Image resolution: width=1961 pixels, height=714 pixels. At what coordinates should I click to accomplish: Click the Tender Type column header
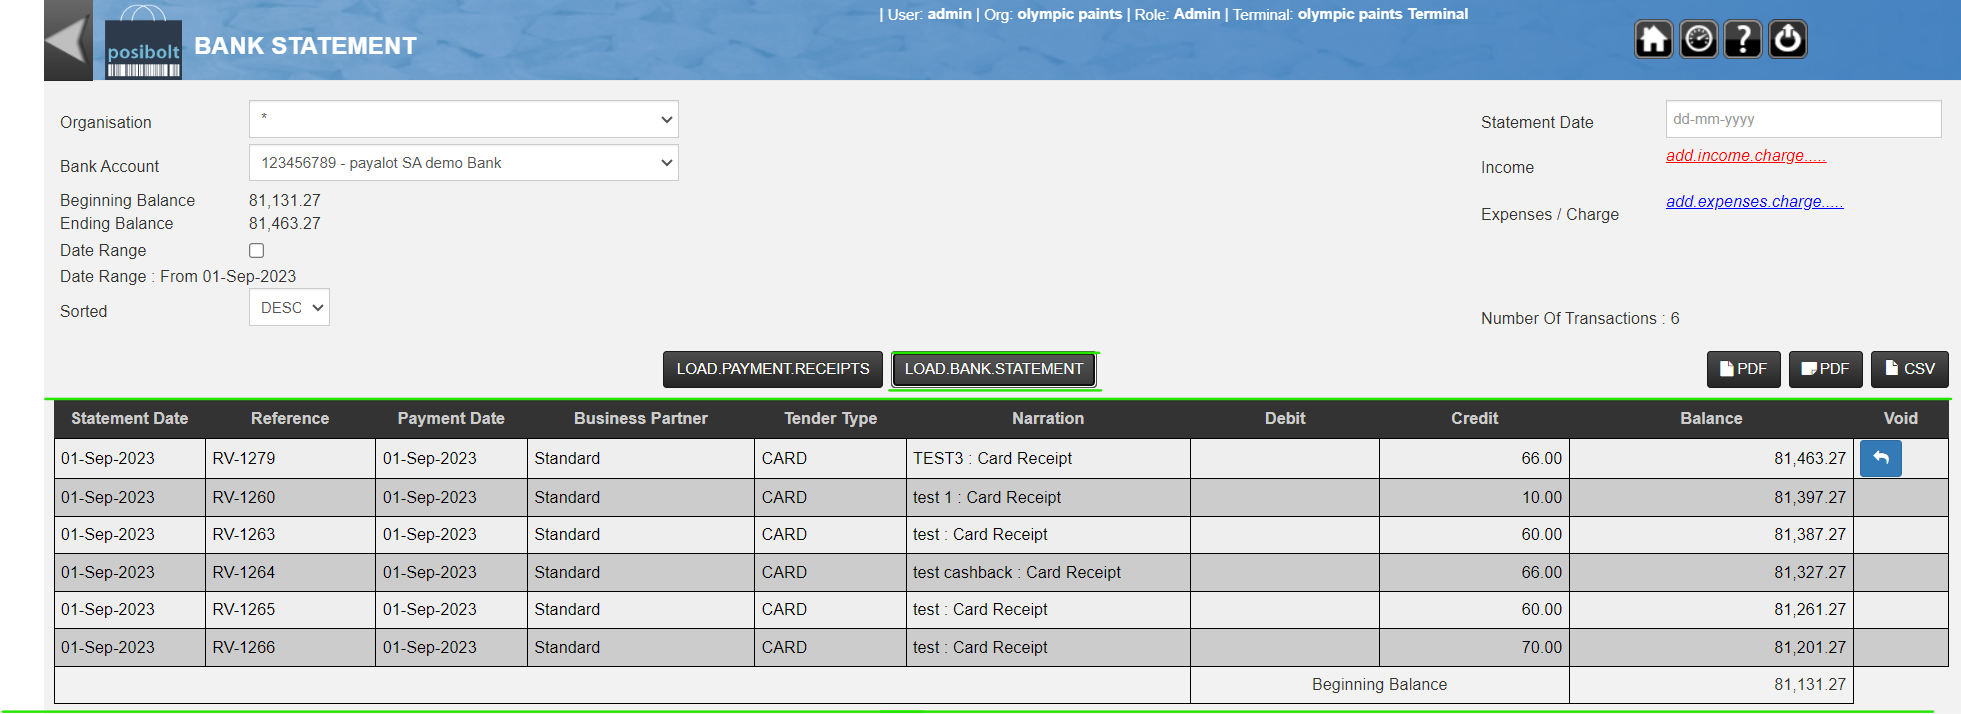[831, 419]
